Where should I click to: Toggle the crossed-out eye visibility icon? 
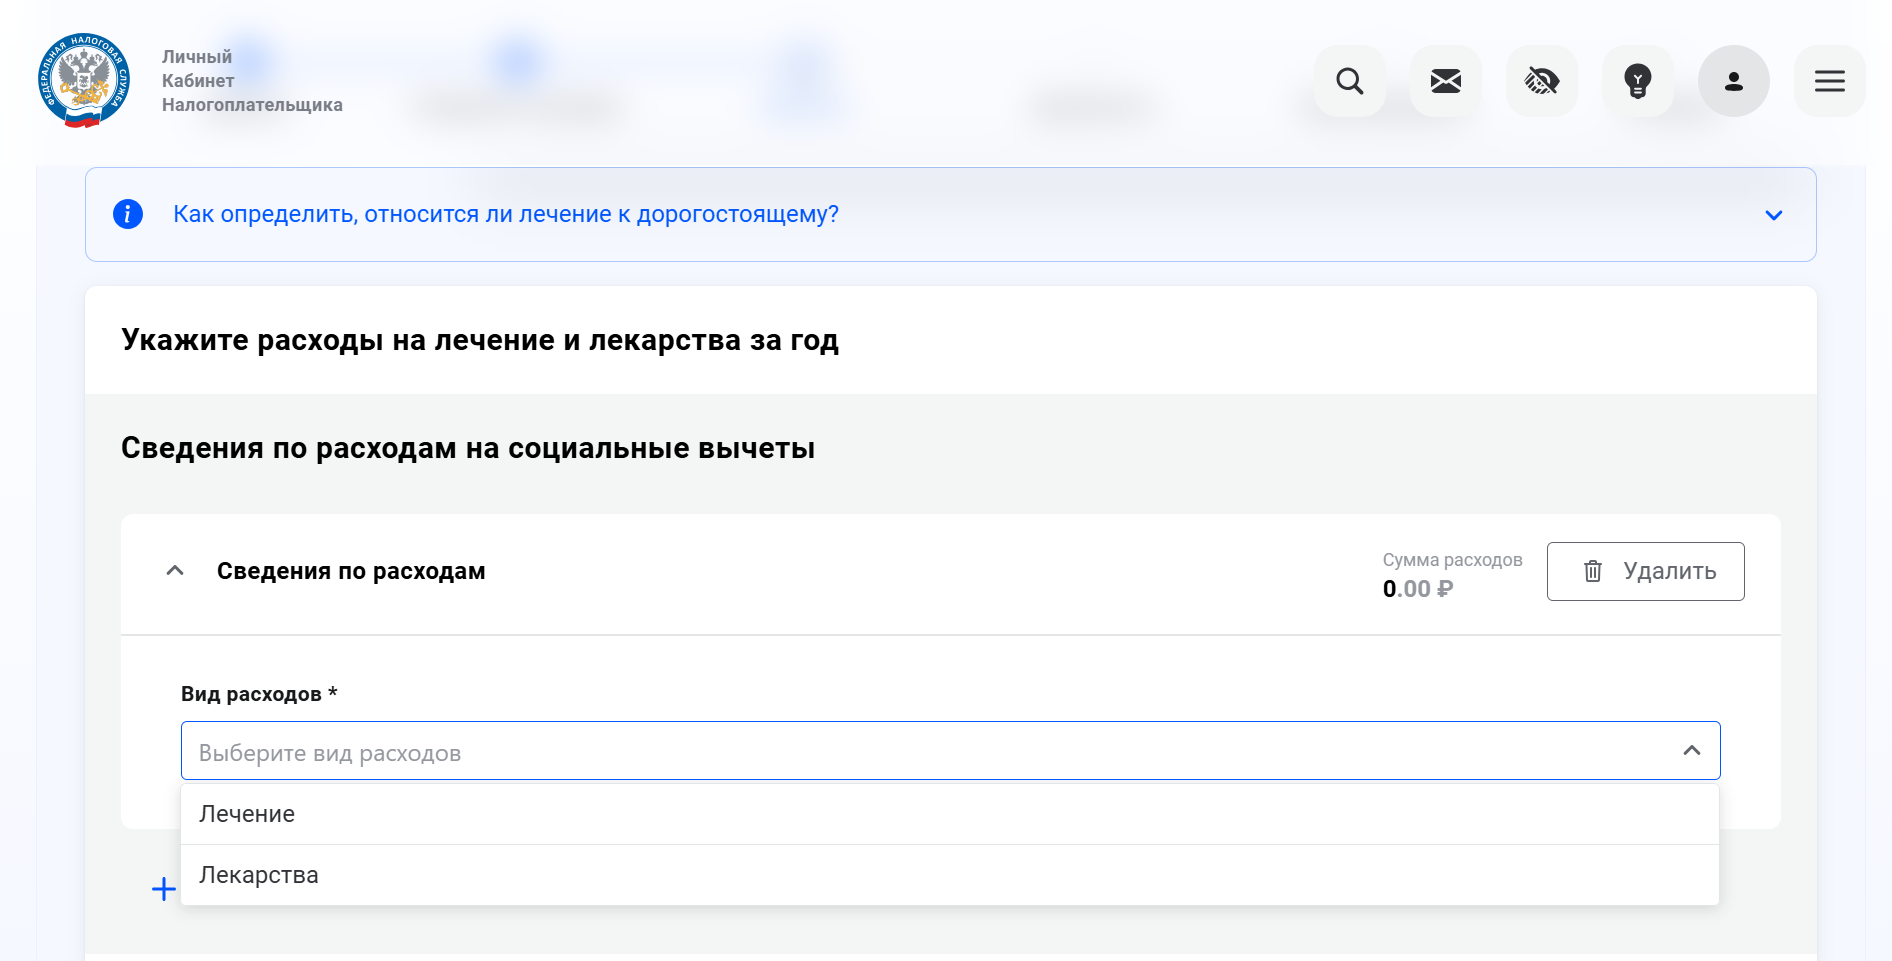pyautogui.click(x=1541, y=81)
